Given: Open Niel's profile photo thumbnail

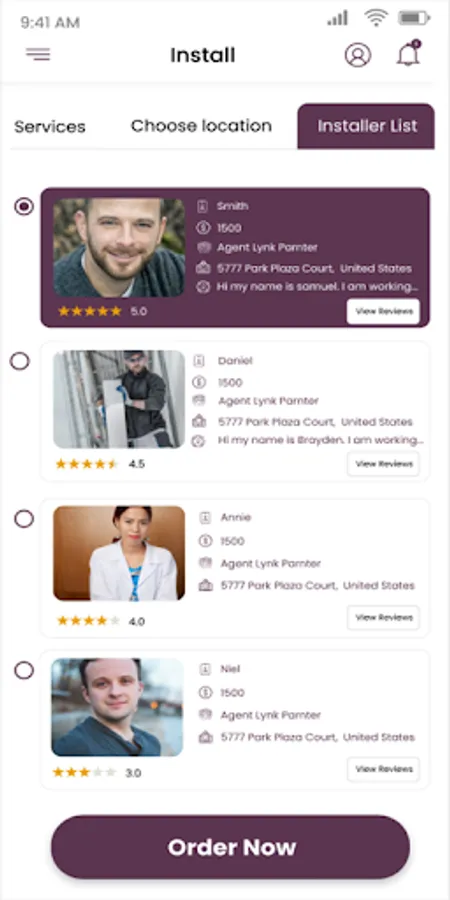Looking at the screenshot, I should coord(117,707).
